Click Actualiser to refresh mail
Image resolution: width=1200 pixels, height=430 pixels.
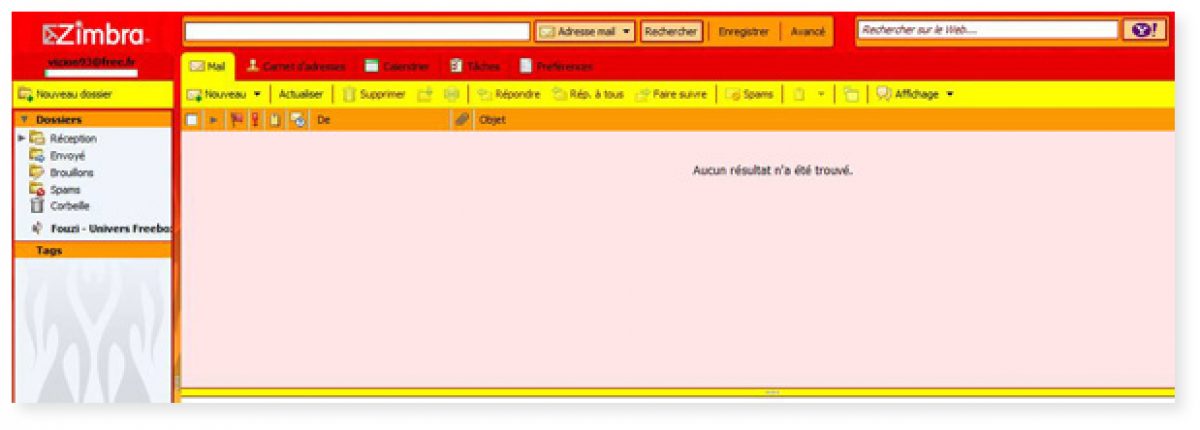pos(301,94)
